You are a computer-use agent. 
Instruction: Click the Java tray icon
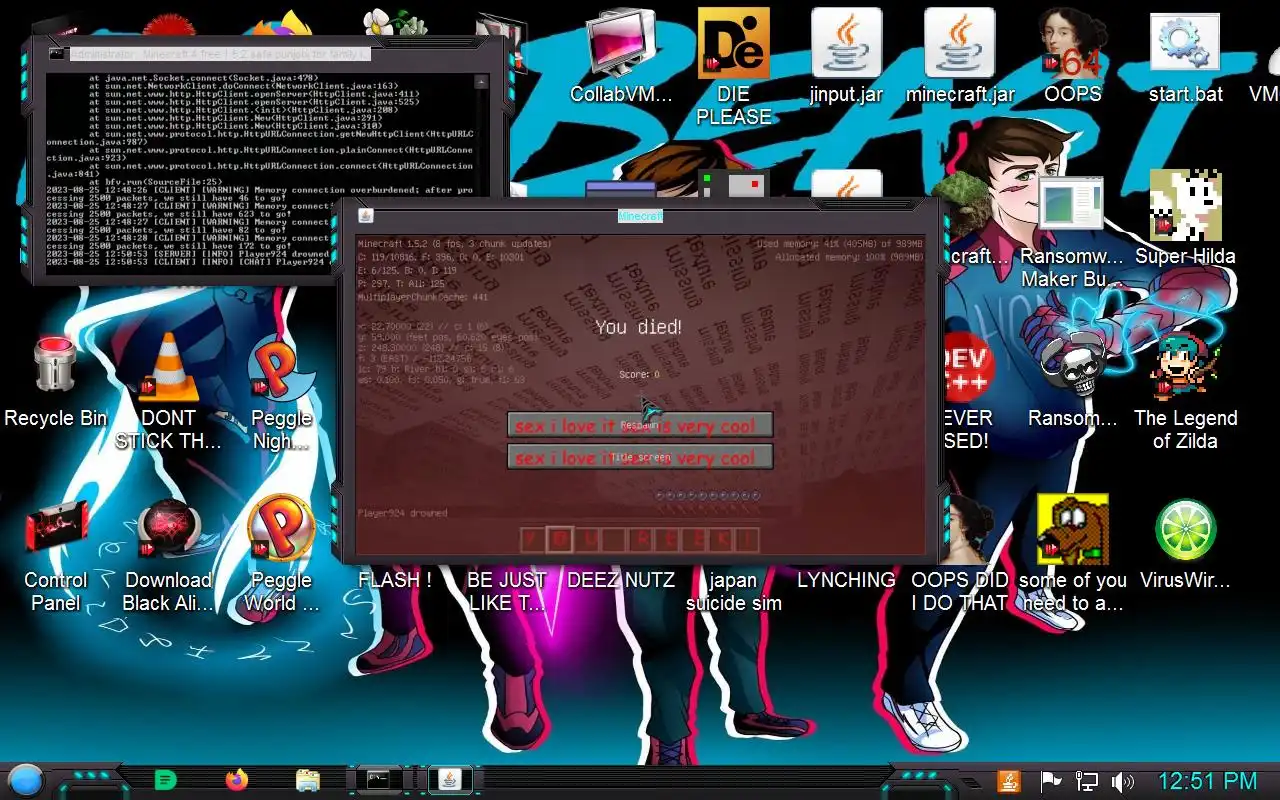[x=1009, y=781]
